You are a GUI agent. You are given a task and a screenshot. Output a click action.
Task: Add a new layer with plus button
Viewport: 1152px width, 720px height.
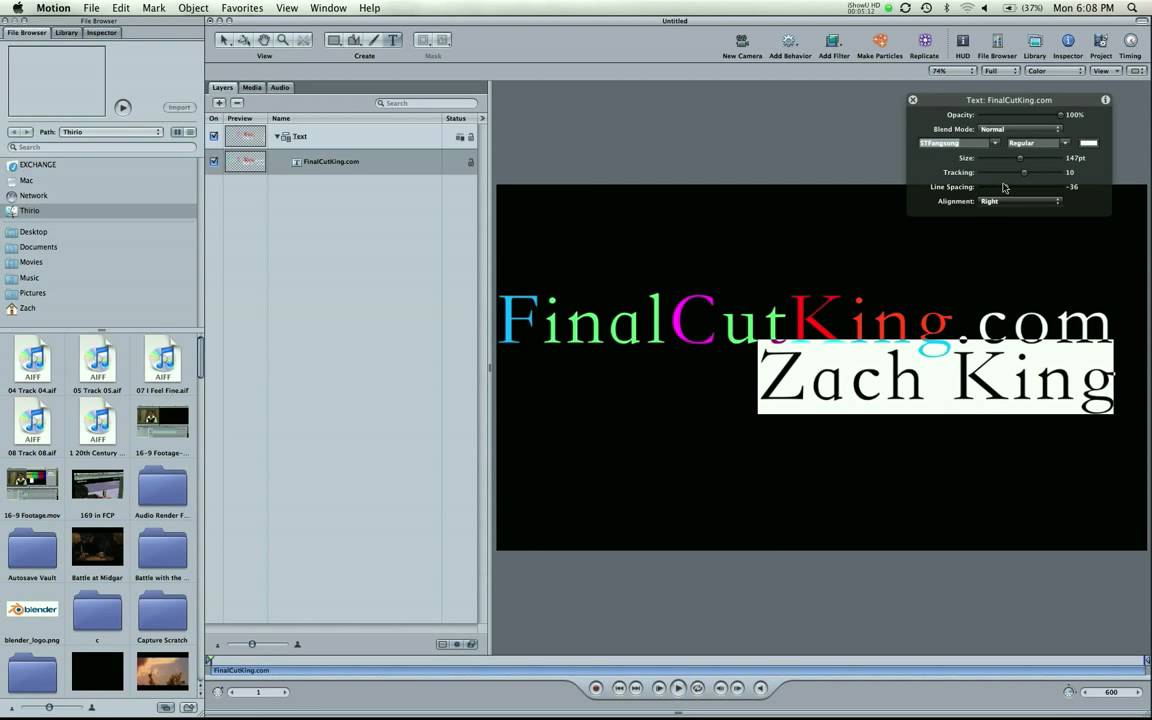(219, 103)
